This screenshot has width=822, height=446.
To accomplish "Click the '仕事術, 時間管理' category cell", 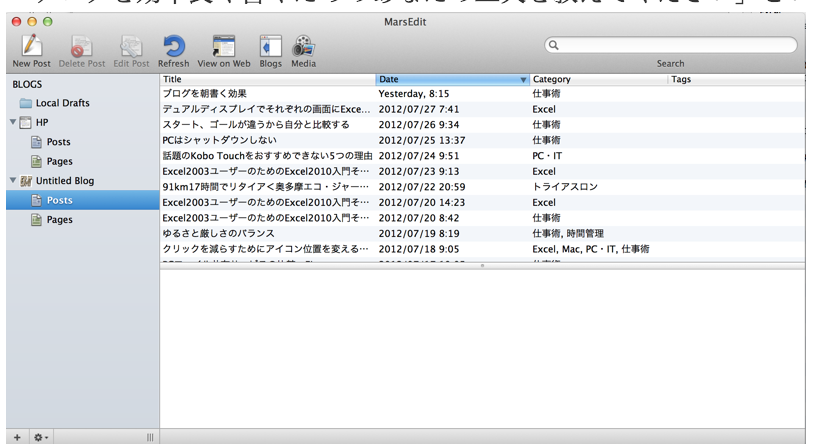I will (x=568, y=234).
